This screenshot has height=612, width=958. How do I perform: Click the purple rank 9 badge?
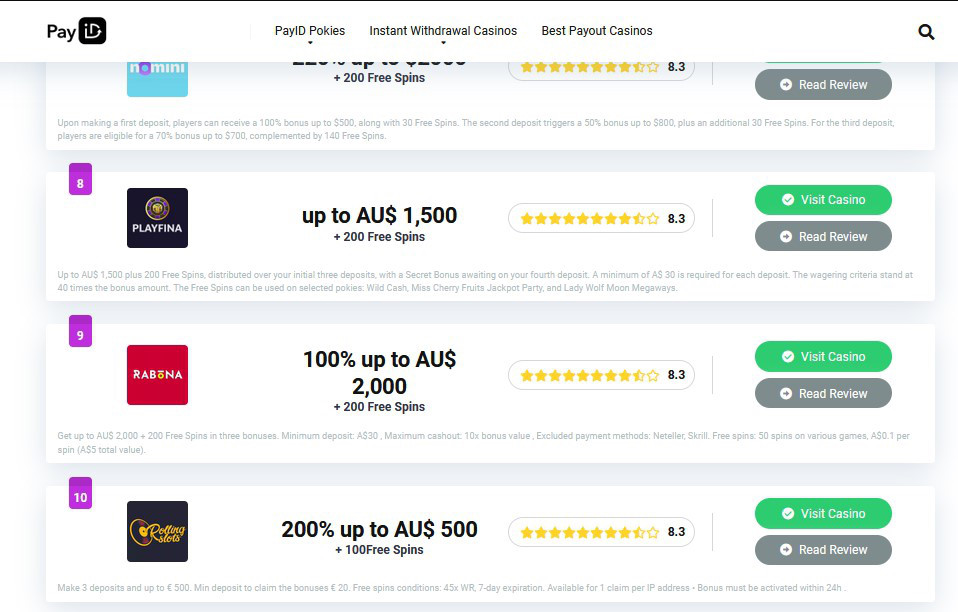point(80,331)
